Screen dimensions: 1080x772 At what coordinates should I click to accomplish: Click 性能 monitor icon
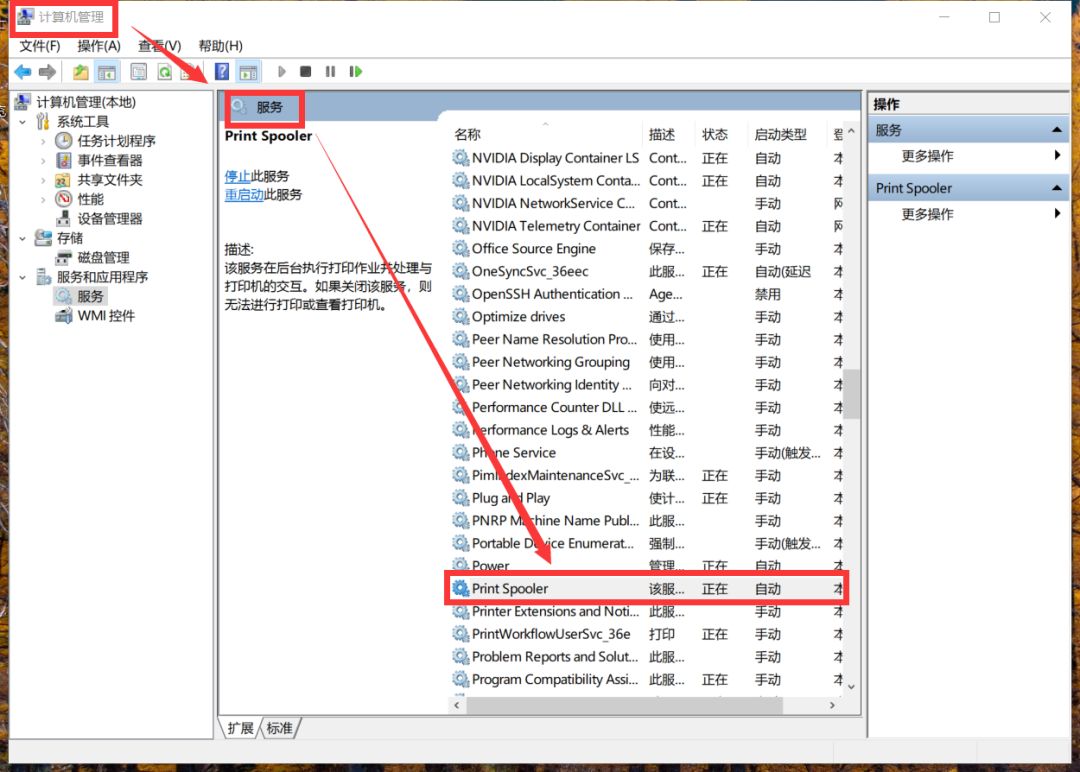pyautogui.click(x=63, y=199)
